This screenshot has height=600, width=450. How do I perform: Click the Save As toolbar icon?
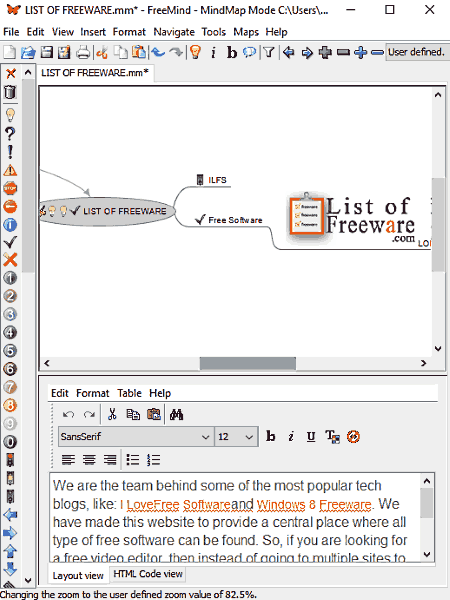(64, 52)
